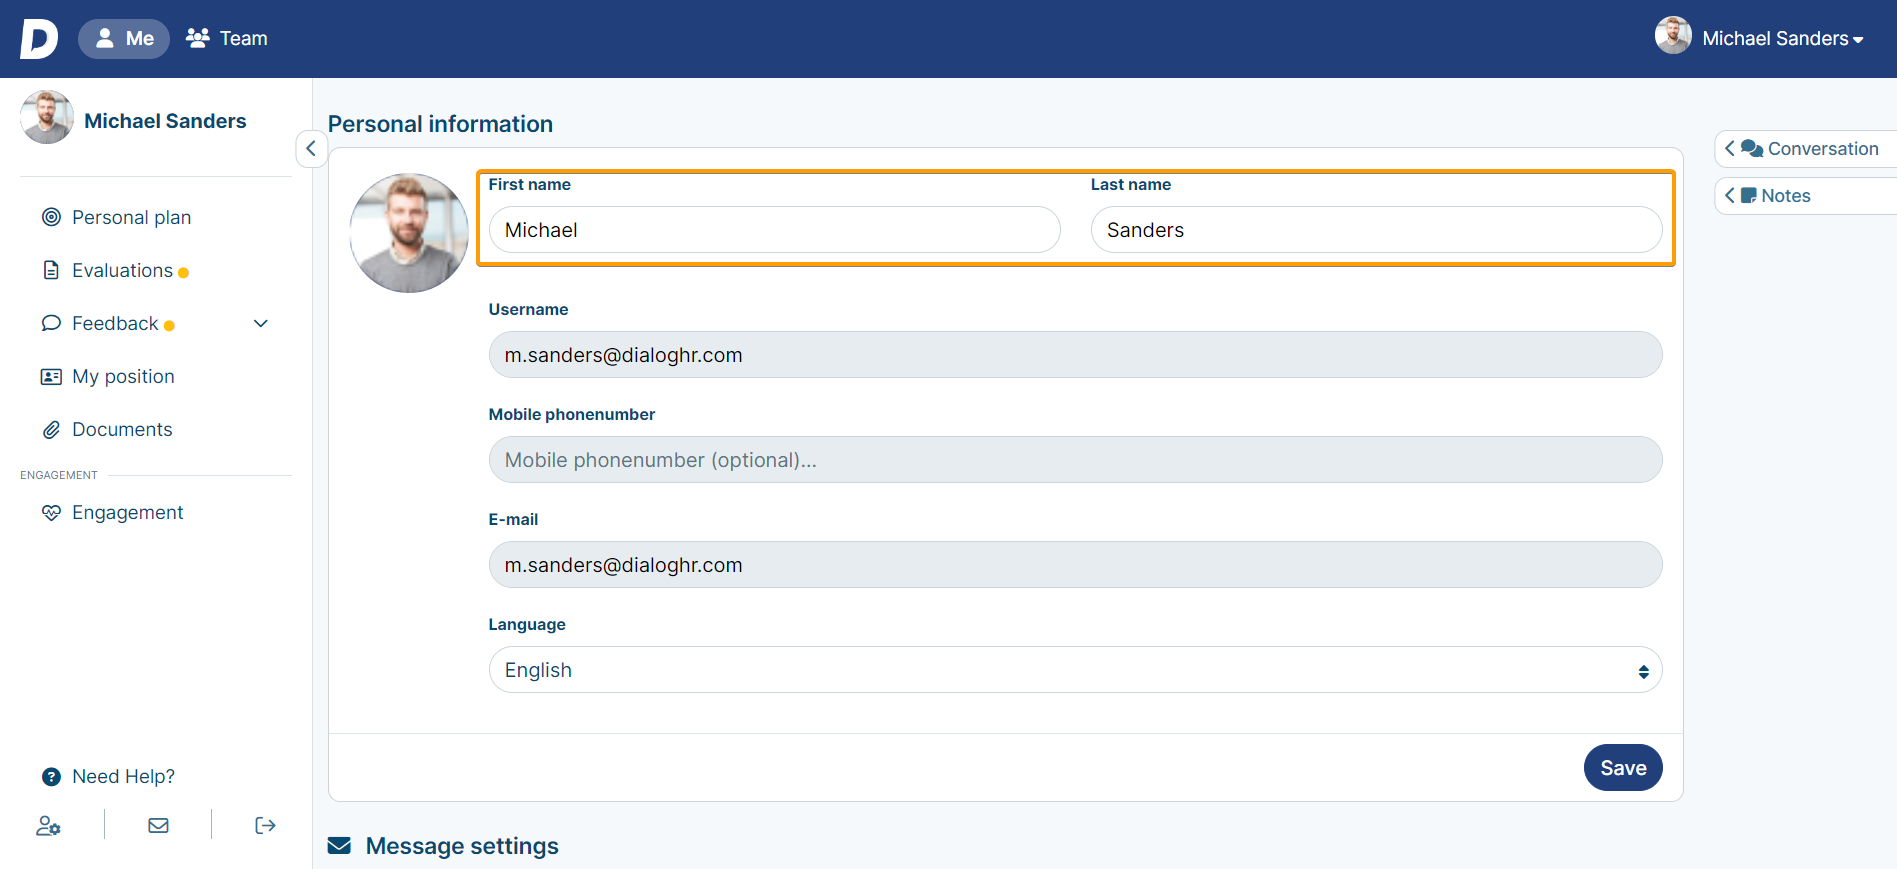Click the Documents paperclip icon
1897x869 pixels.
pyautogui.click(x=51, y=429)
